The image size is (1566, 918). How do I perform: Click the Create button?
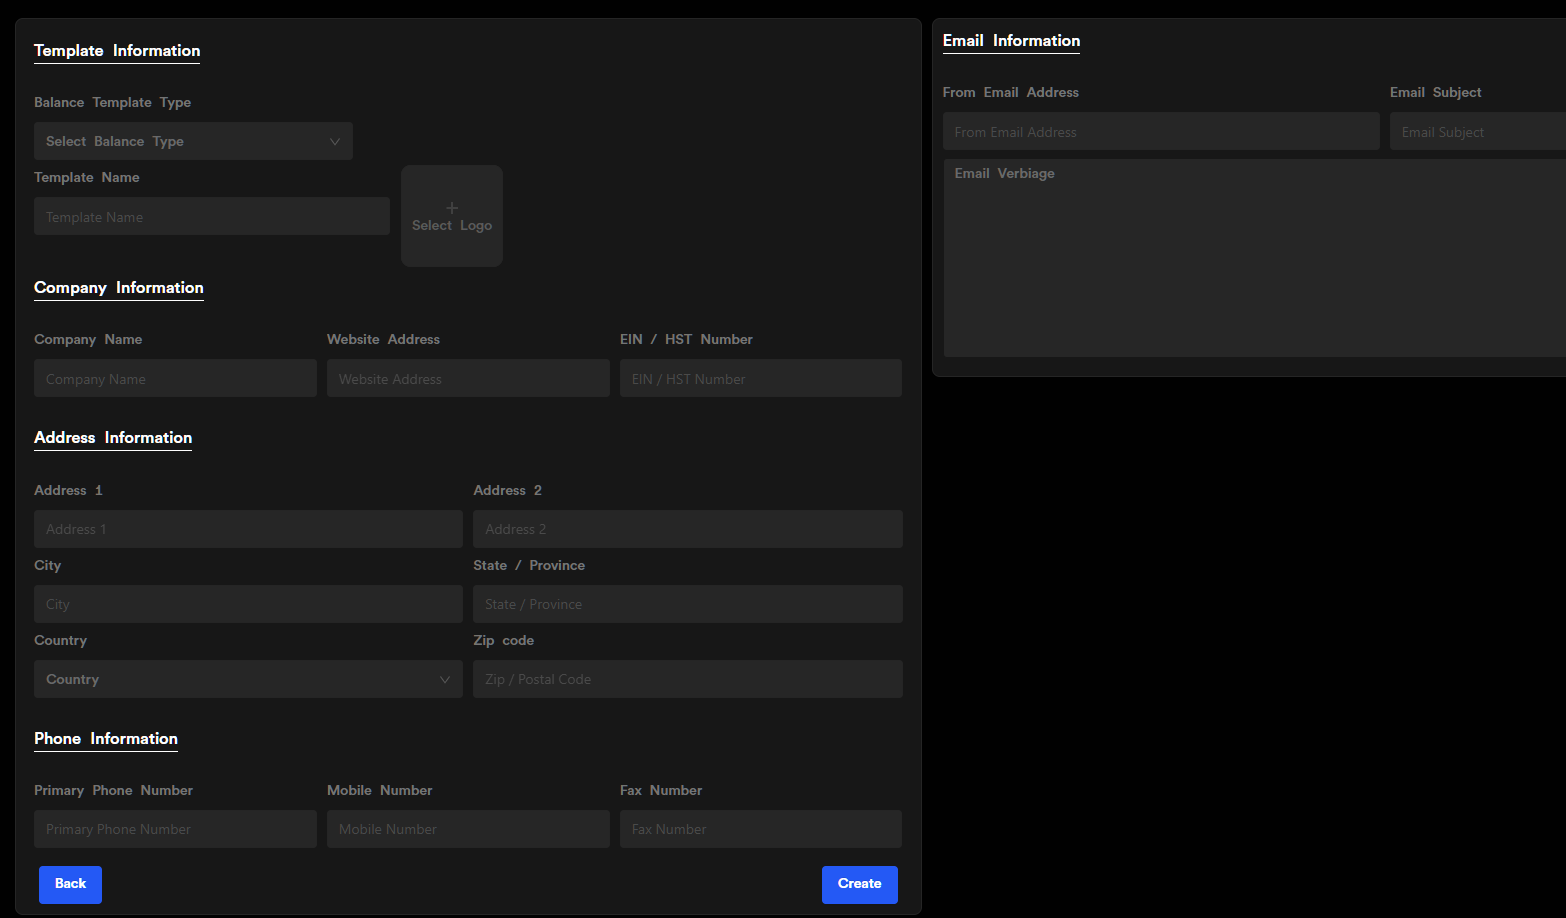click(860, 884)
